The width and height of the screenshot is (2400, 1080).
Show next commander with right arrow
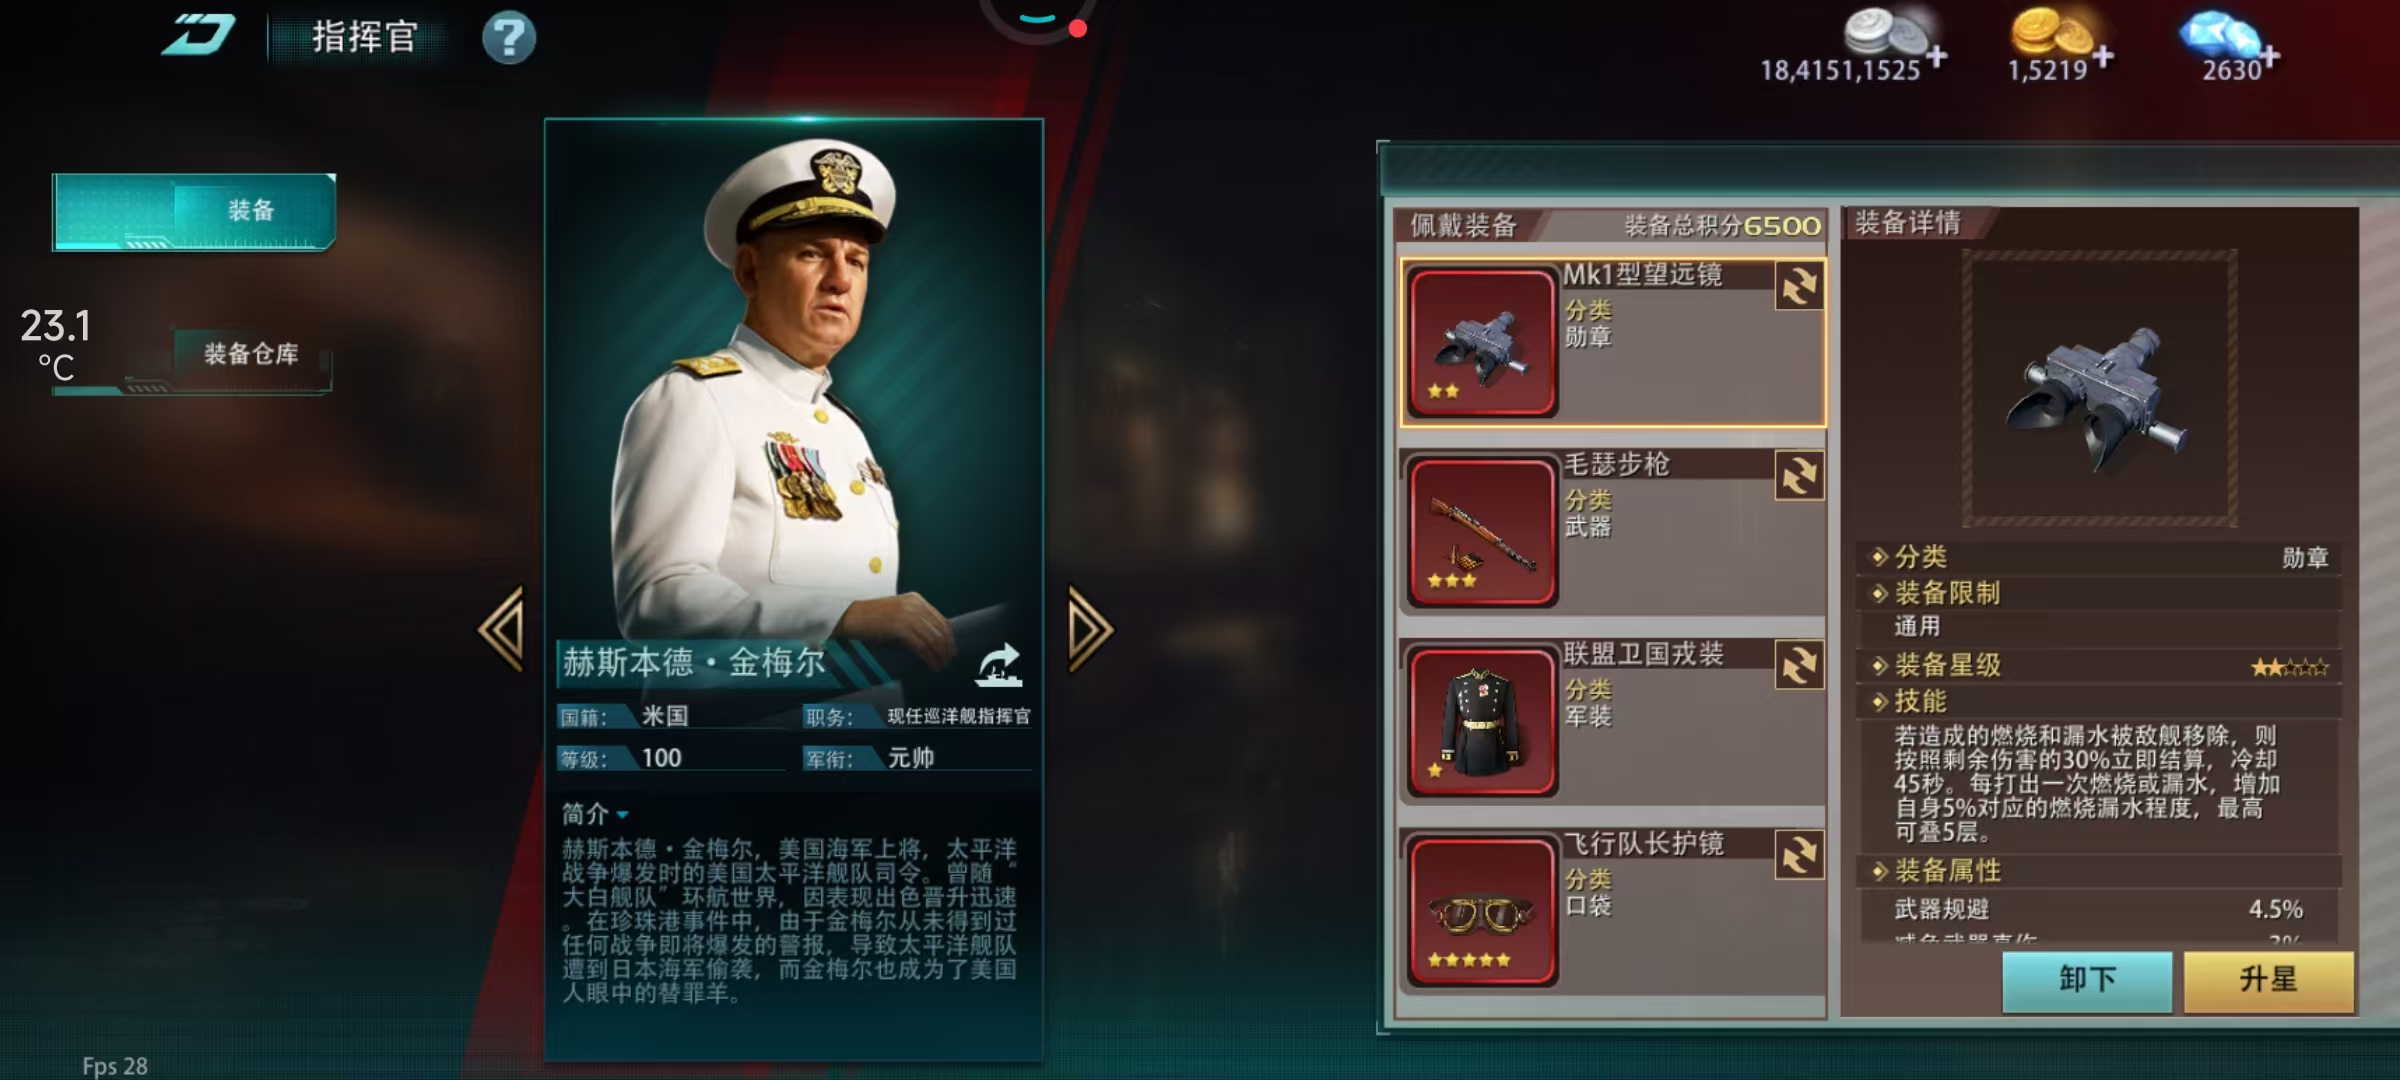[1089, 629]
